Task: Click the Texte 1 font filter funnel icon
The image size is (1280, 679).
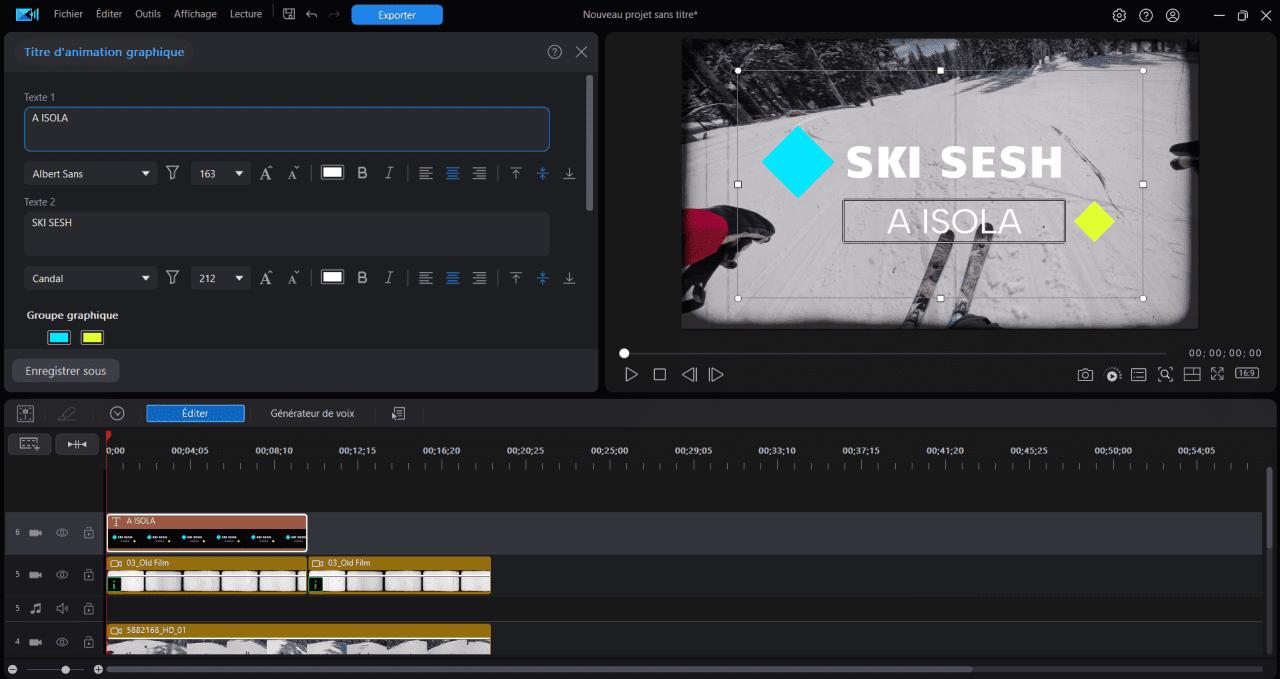Action: (x=172, y=173)
